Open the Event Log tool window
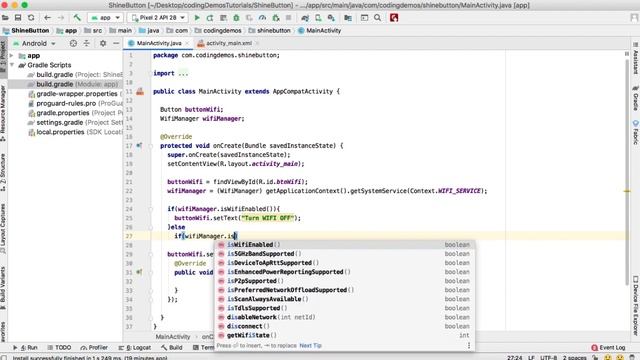Screen dimensions: 640x360 click(608, 347)
